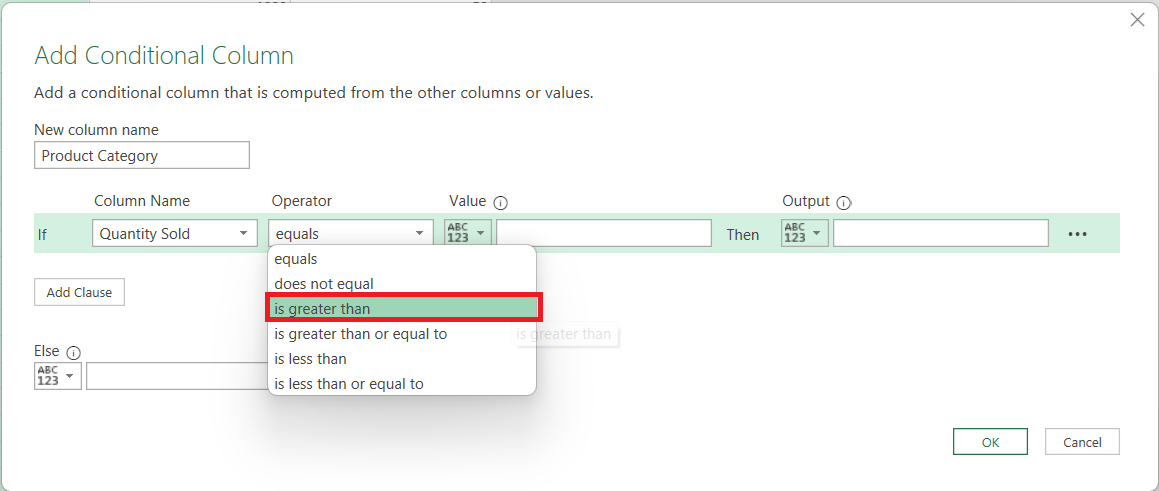The height and width of the screenshot is (491, 1159).
Task: Close the Add Conditional Column dialog
Action: pos(1138,20)
